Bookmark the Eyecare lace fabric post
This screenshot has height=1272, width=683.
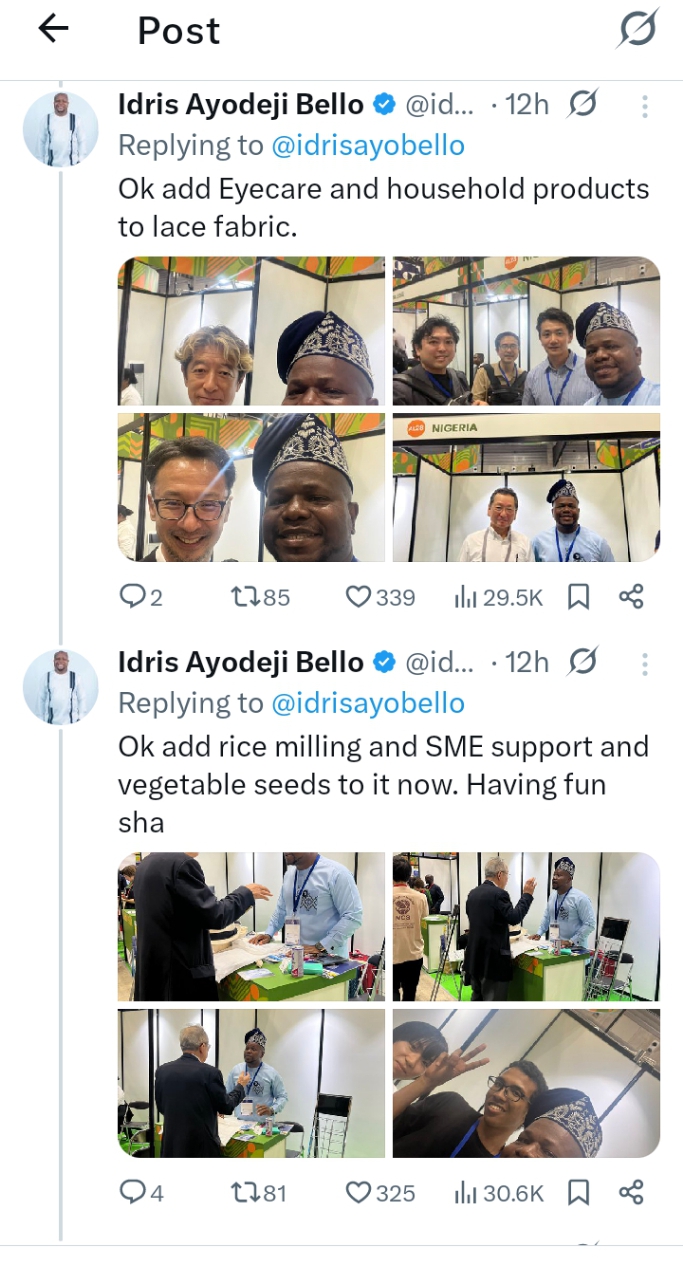pyautogui.click(x=579, y=597)
